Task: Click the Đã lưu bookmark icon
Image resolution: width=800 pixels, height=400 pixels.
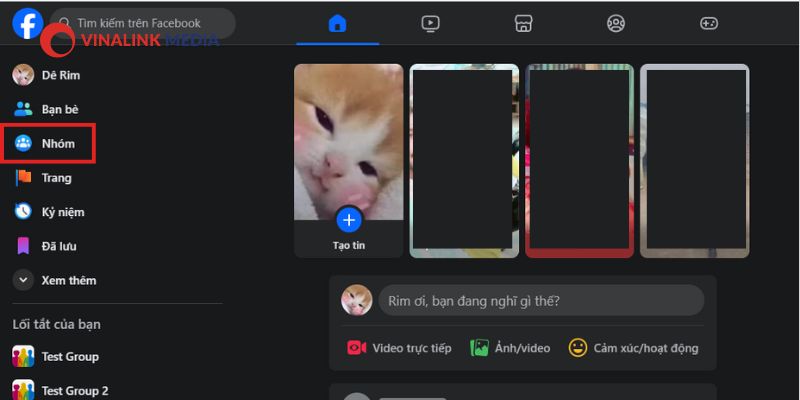Action: pos(23,246)
